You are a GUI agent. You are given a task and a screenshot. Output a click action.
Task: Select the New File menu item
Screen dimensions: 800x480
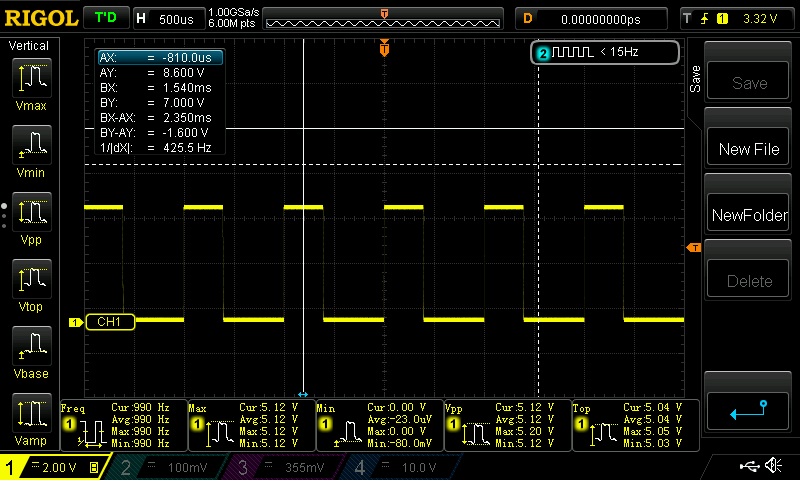(x=749, y=149)
